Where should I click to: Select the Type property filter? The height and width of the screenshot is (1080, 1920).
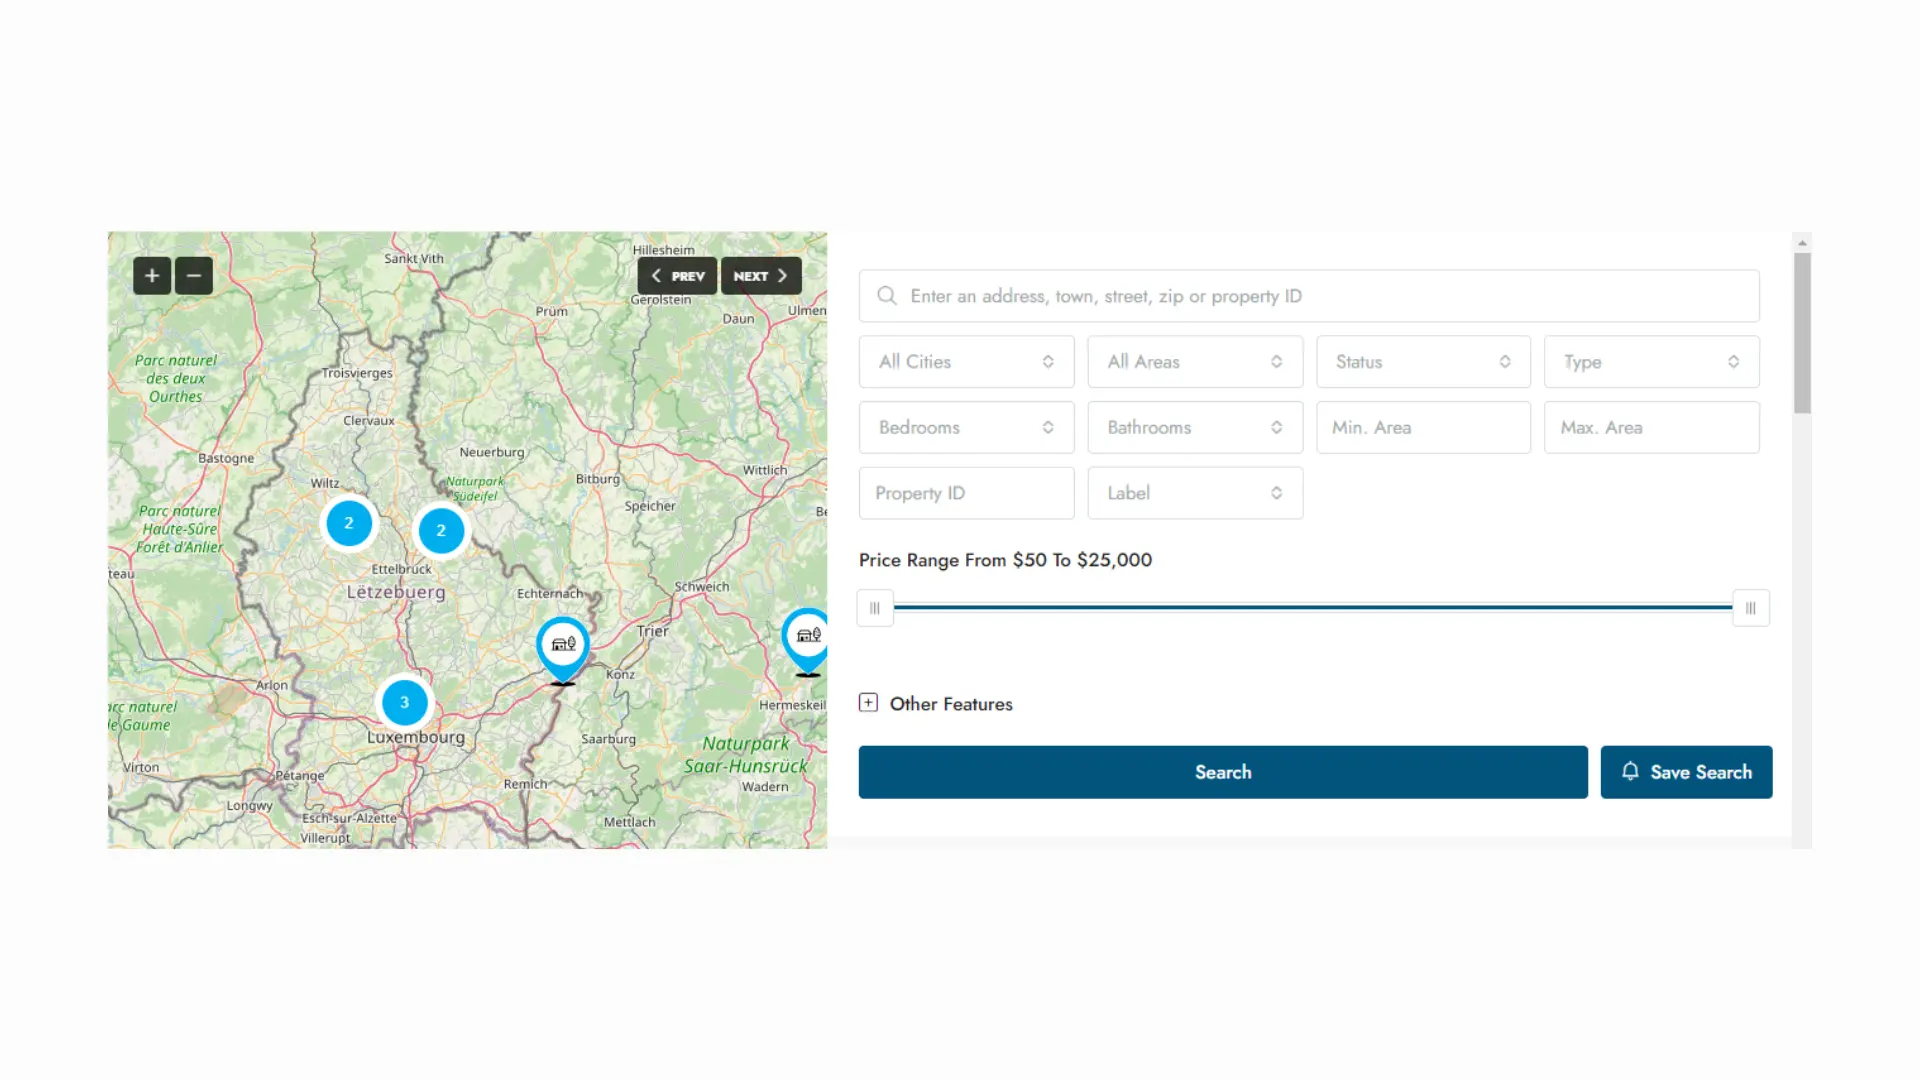coord(1651,361)
